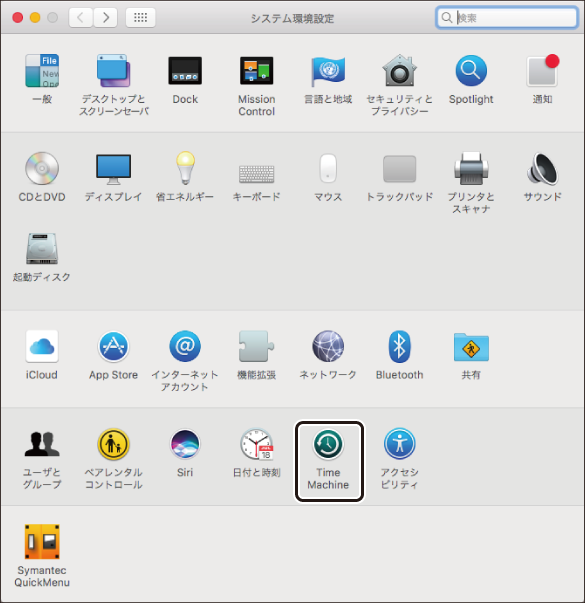Open Mission Control preferences

coord(257,71)
